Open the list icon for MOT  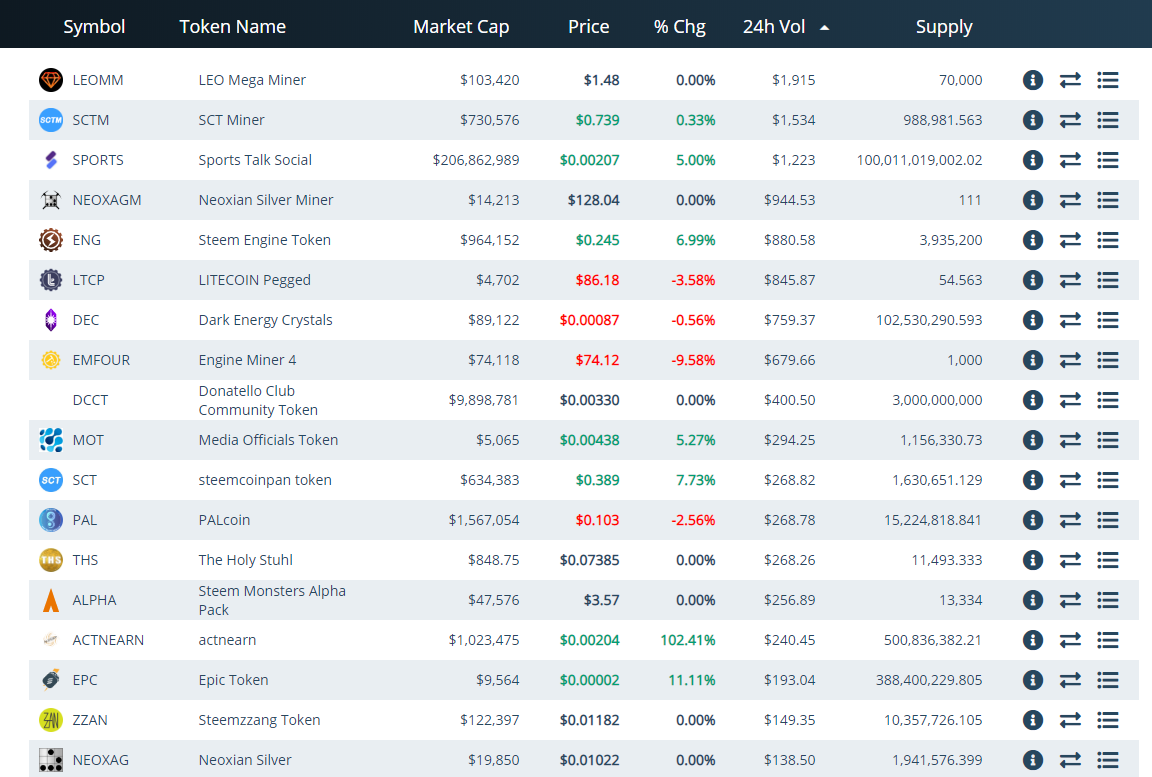(x=1108, y=440)
